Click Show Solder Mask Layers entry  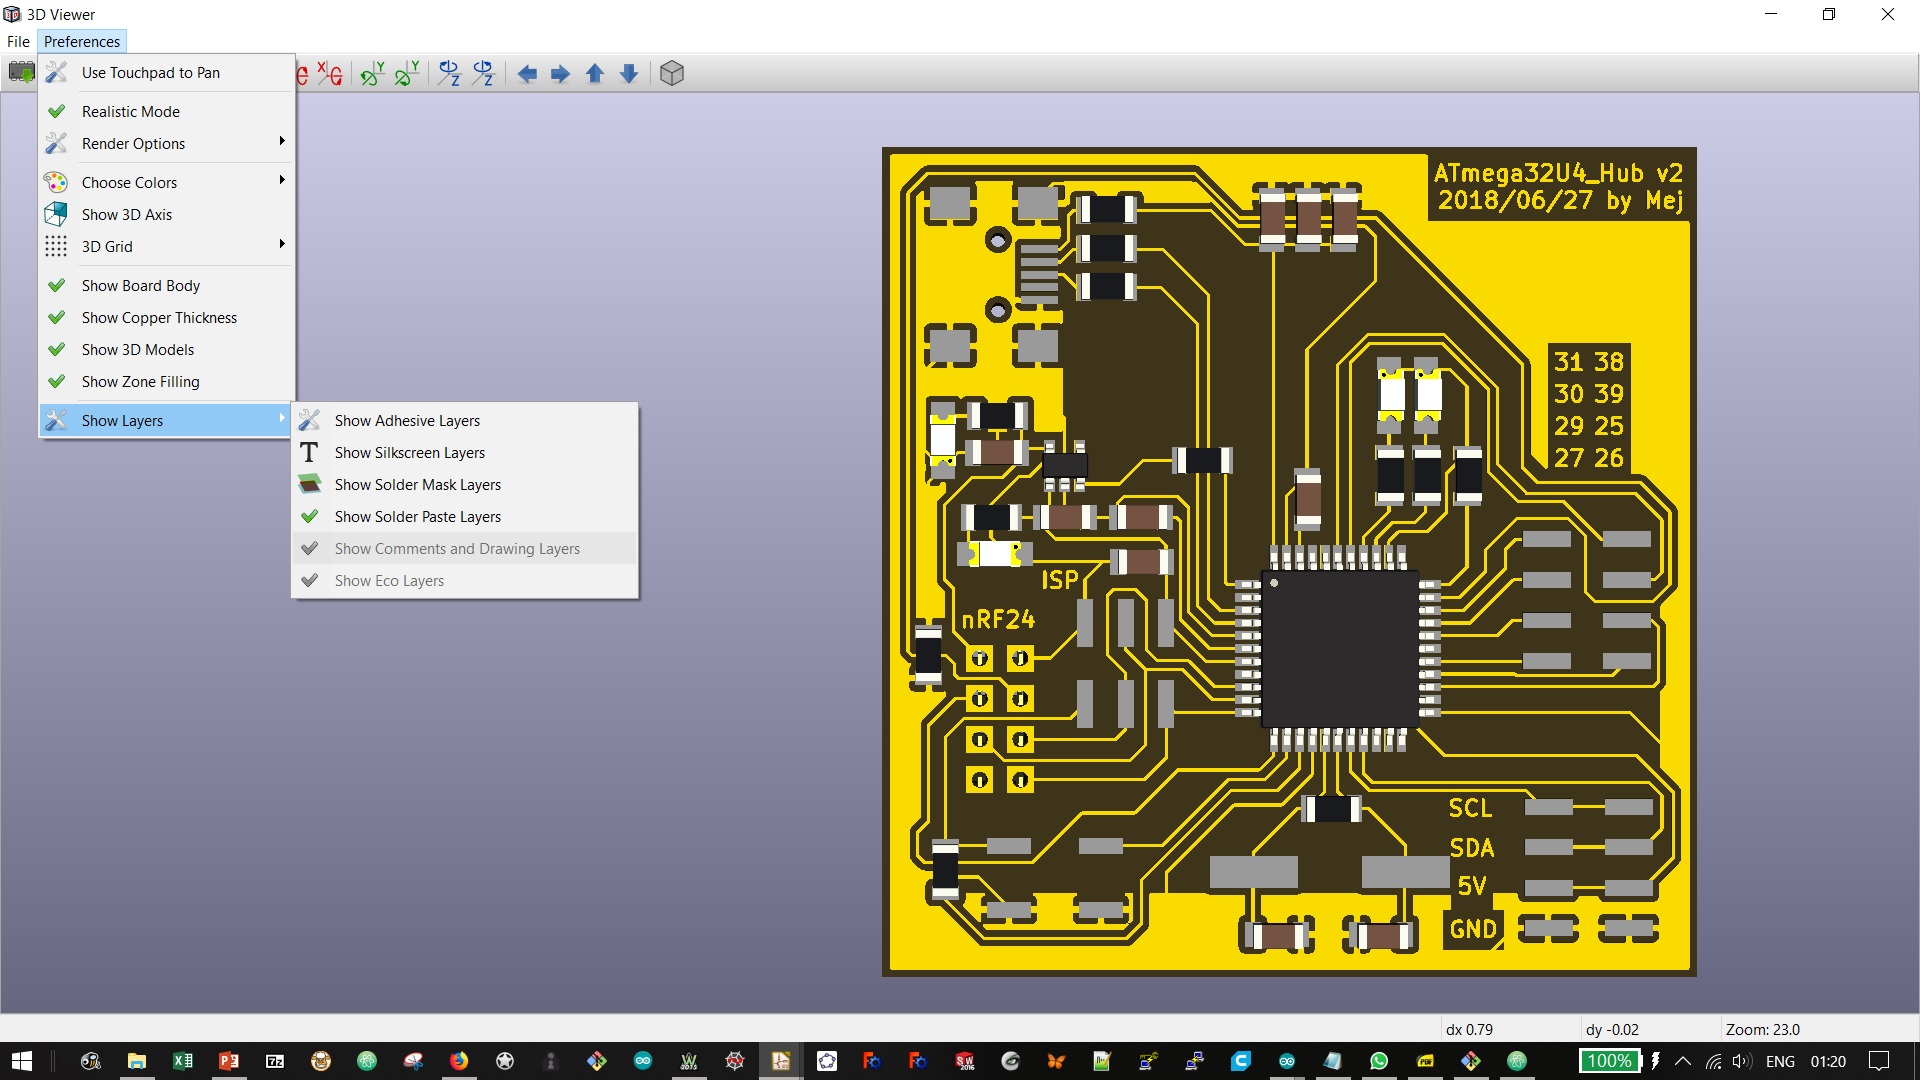417,484
